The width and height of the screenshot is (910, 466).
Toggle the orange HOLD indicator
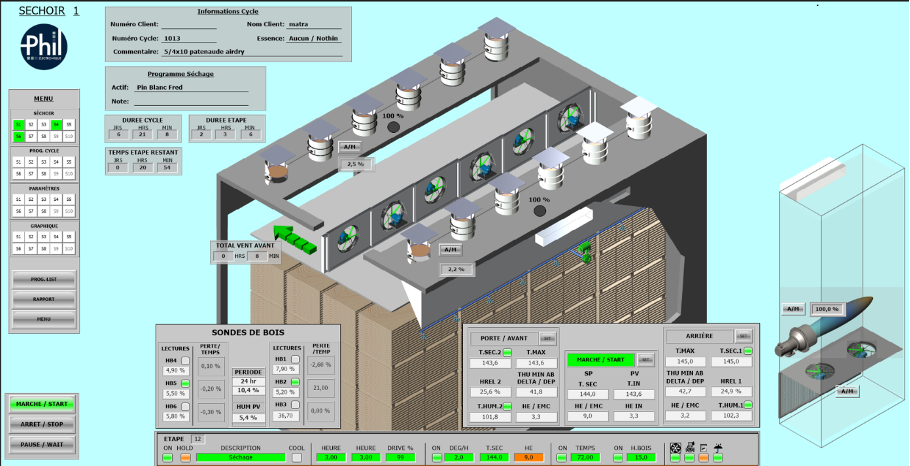point(185,458)
